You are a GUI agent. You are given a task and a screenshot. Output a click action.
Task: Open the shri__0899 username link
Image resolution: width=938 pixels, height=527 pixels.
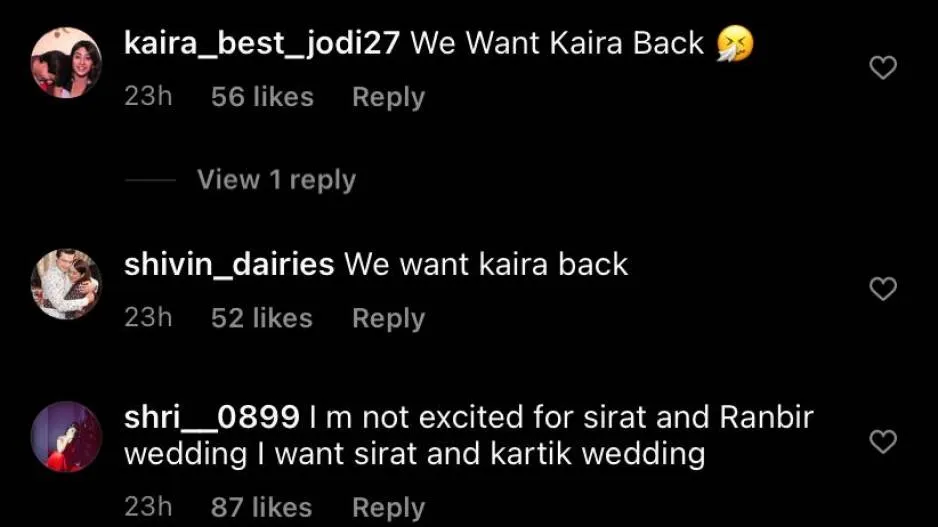[x=212, y=417]
